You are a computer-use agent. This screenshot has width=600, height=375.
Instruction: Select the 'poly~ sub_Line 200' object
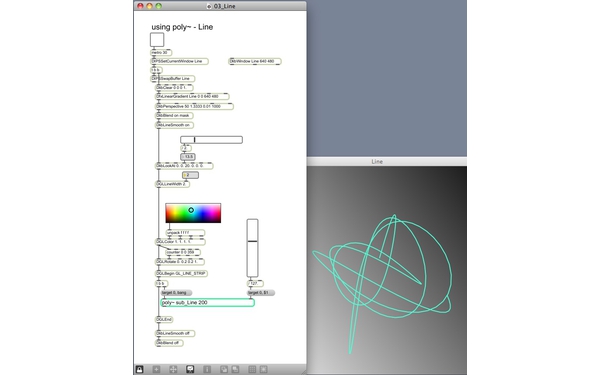(207, 303)
